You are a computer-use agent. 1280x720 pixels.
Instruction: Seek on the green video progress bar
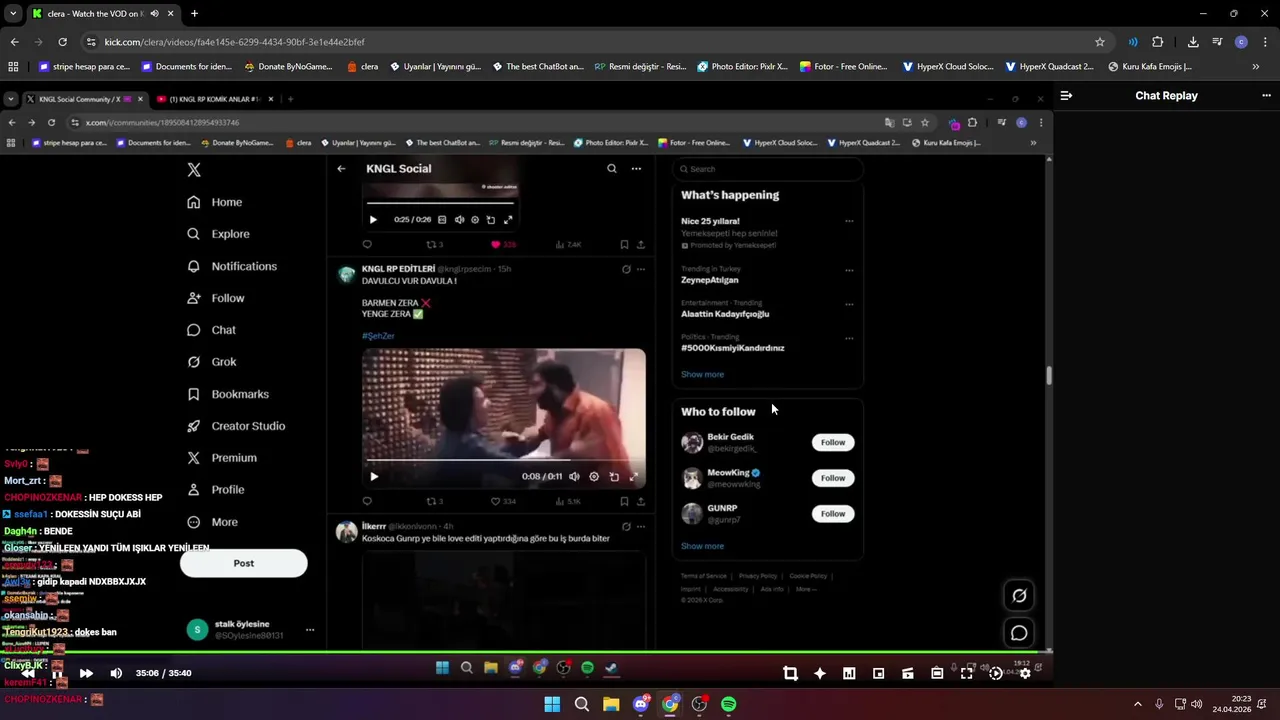coord(526,652)
